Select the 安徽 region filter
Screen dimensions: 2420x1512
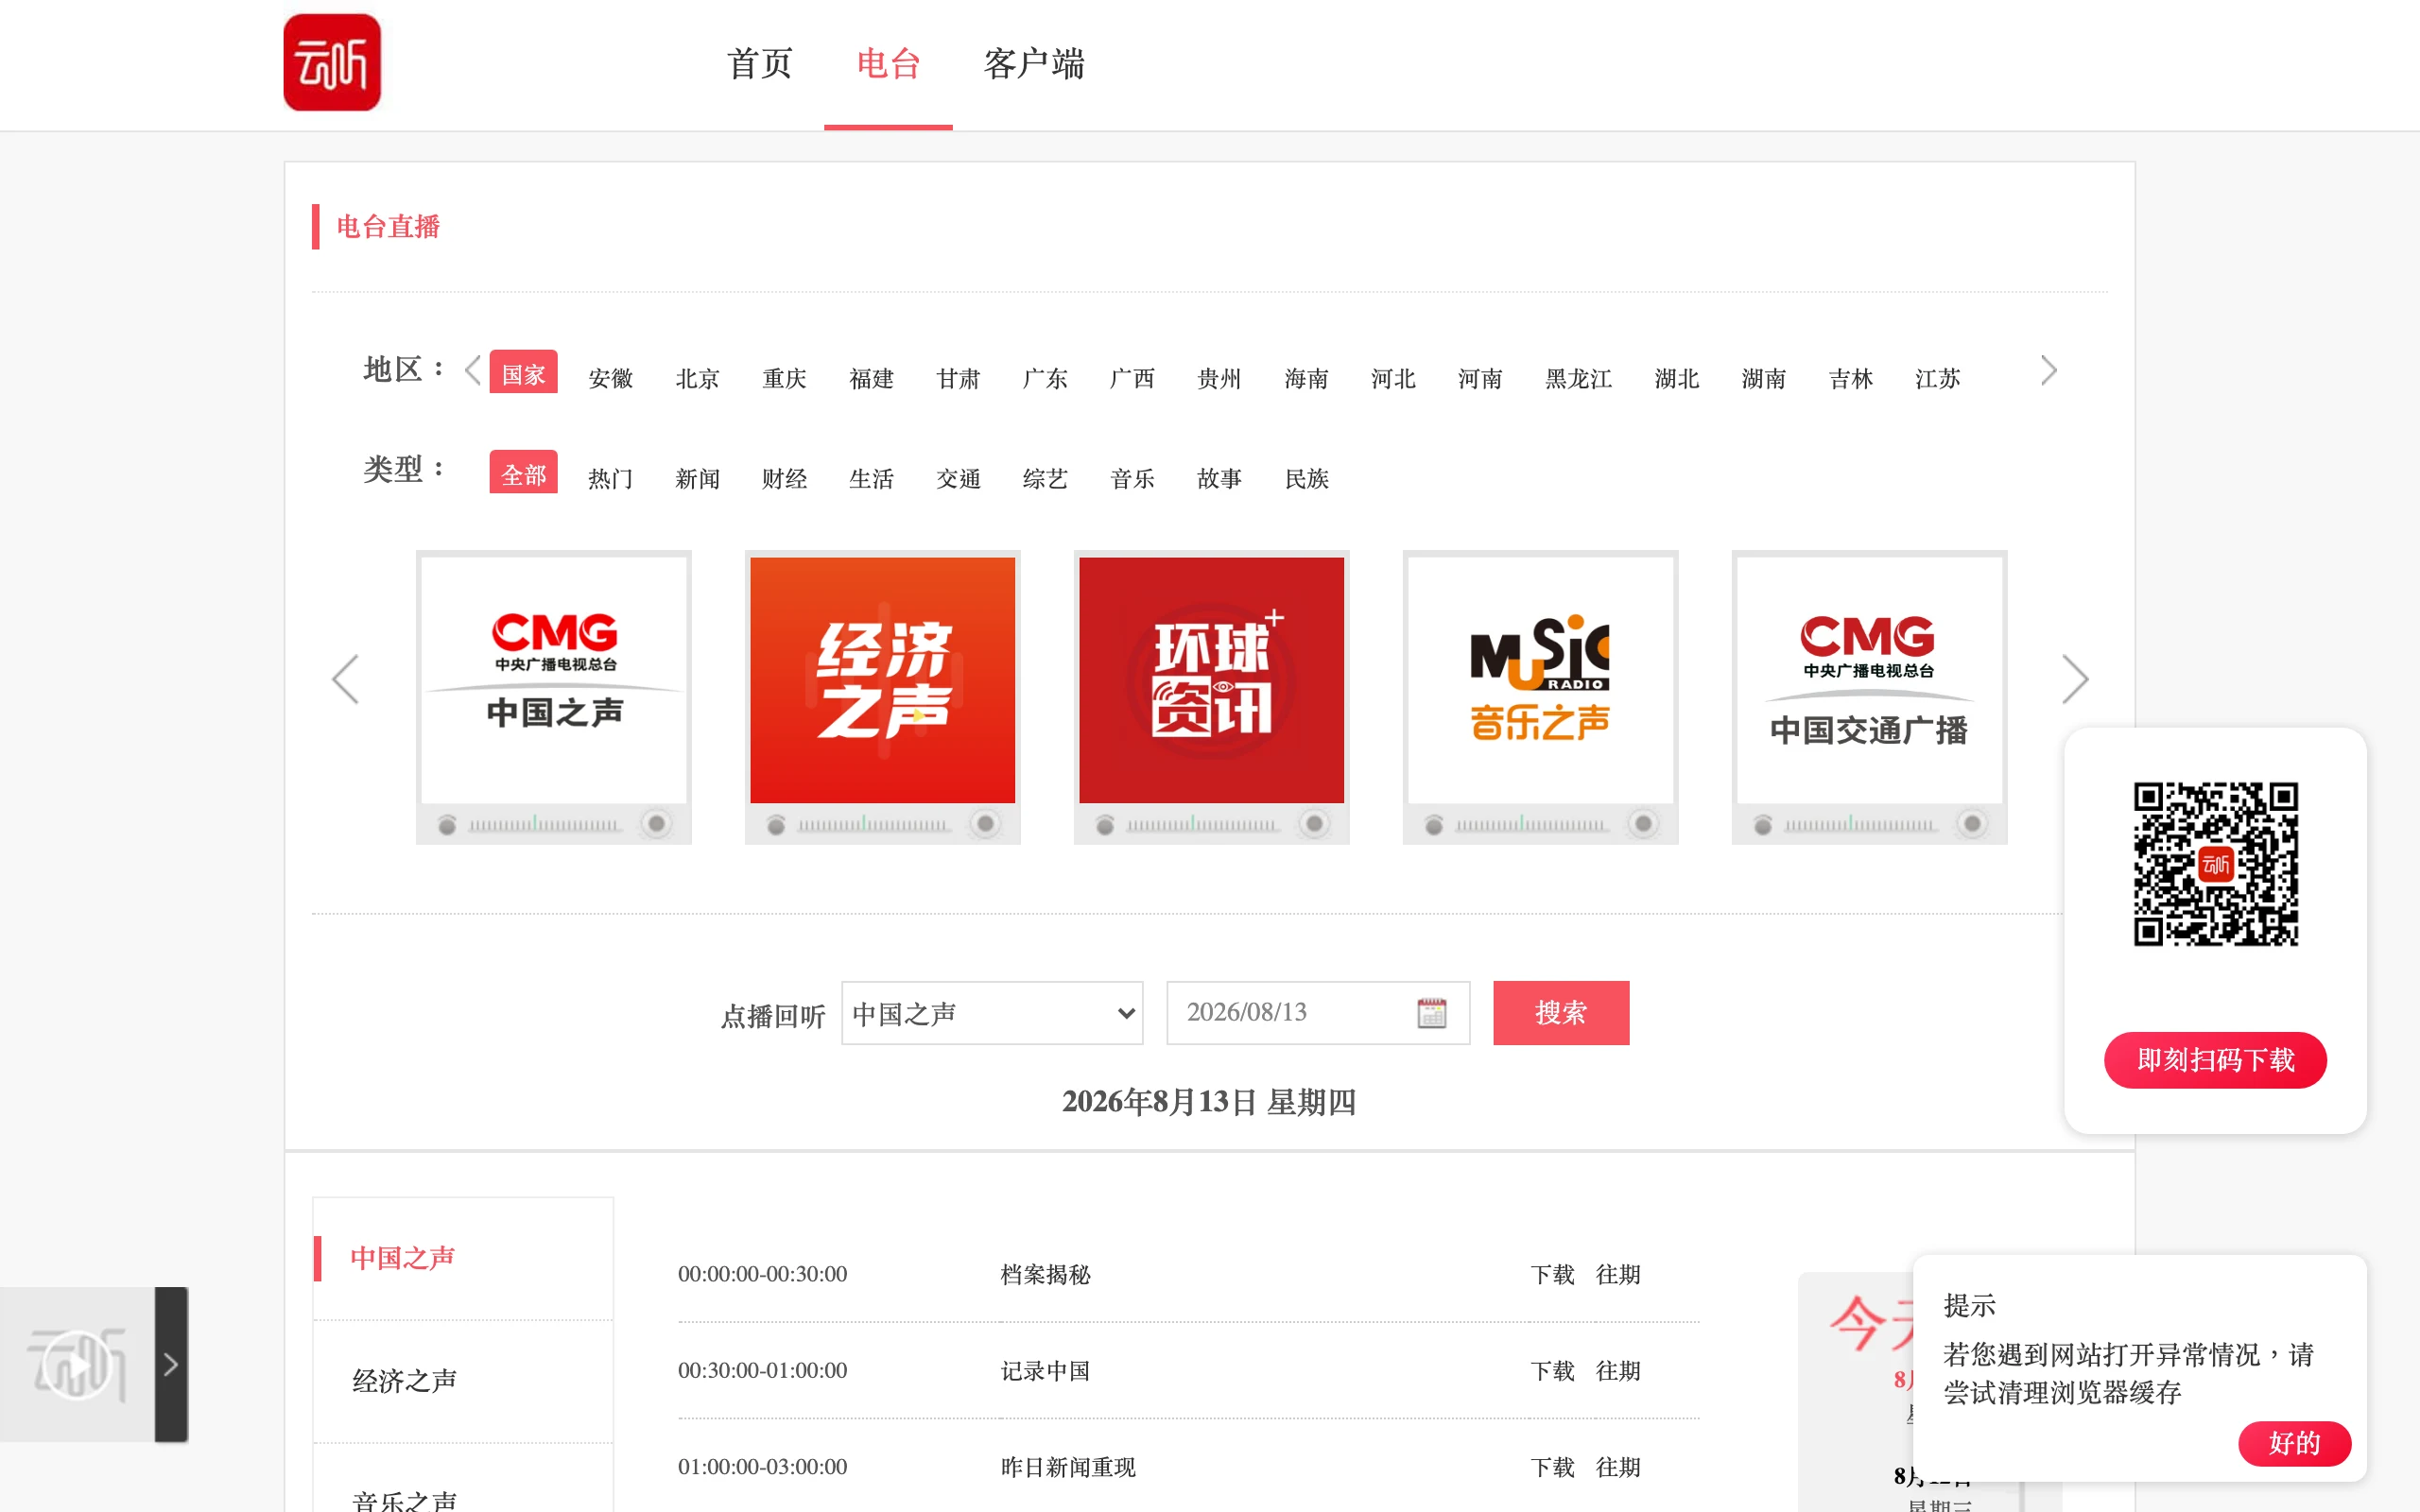coord(610,378)
